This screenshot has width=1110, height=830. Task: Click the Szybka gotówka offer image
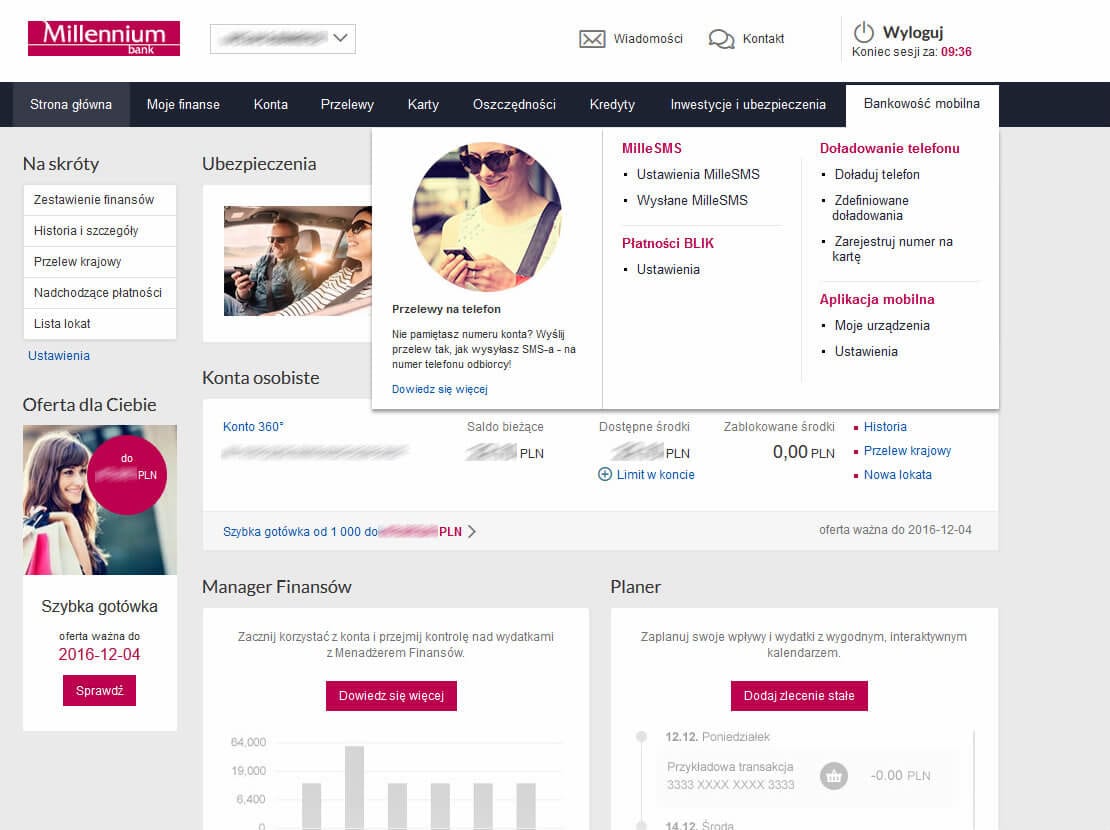tap(100, 500)
